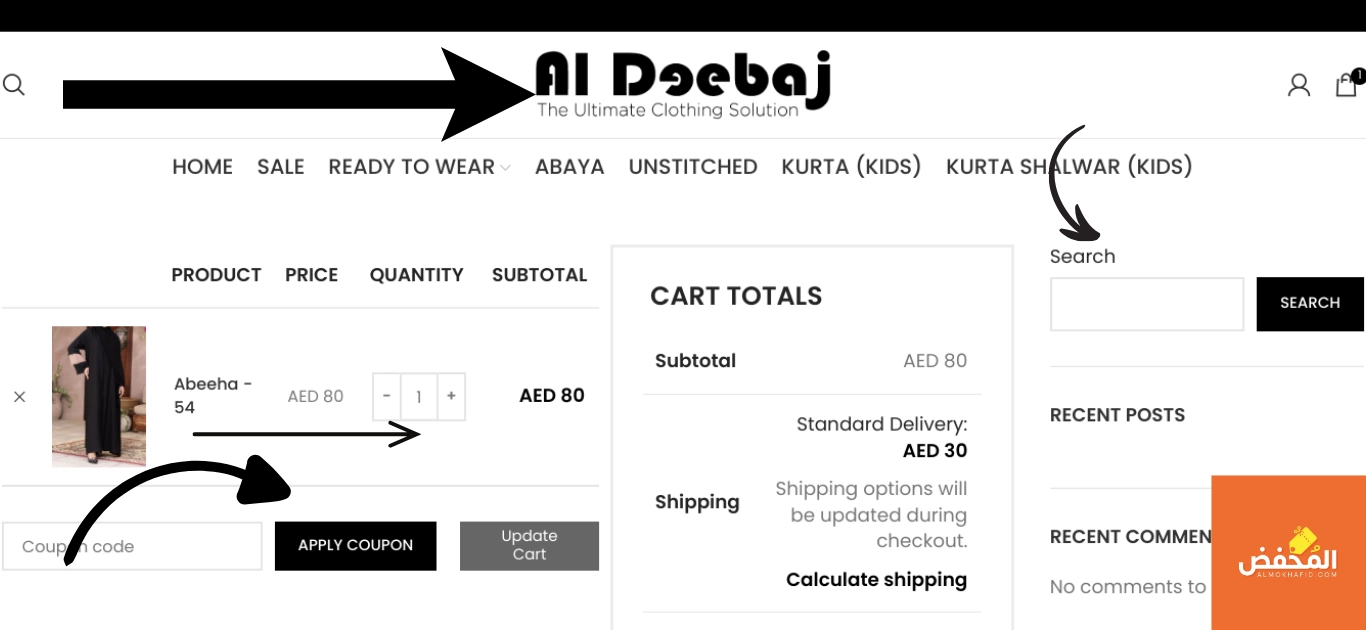
Task: Click the Almokhafid orange badge
Action: (x=1288, y=552)
